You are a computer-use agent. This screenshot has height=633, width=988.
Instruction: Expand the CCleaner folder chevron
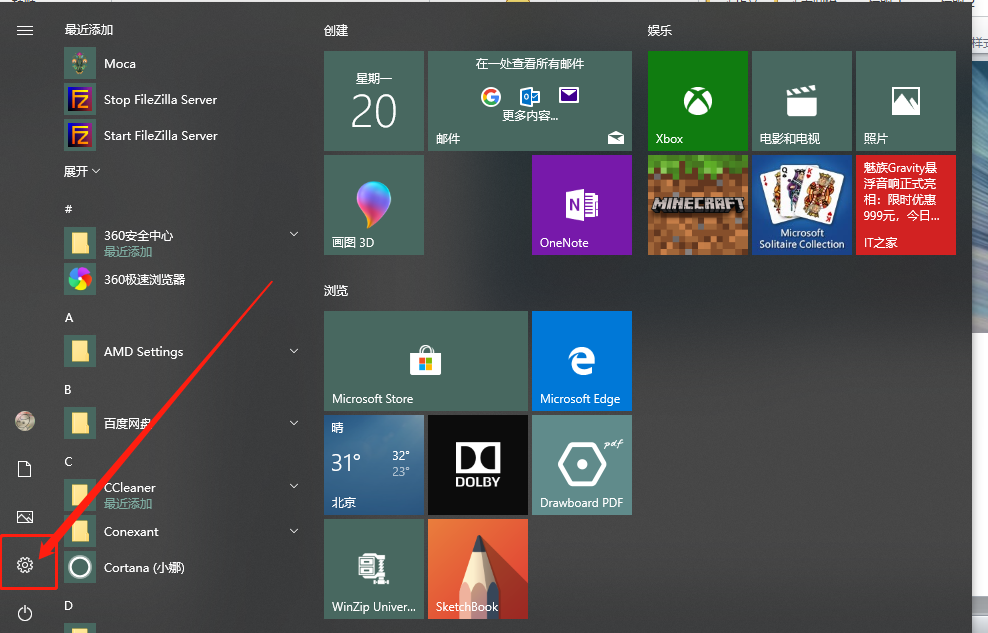294,486
